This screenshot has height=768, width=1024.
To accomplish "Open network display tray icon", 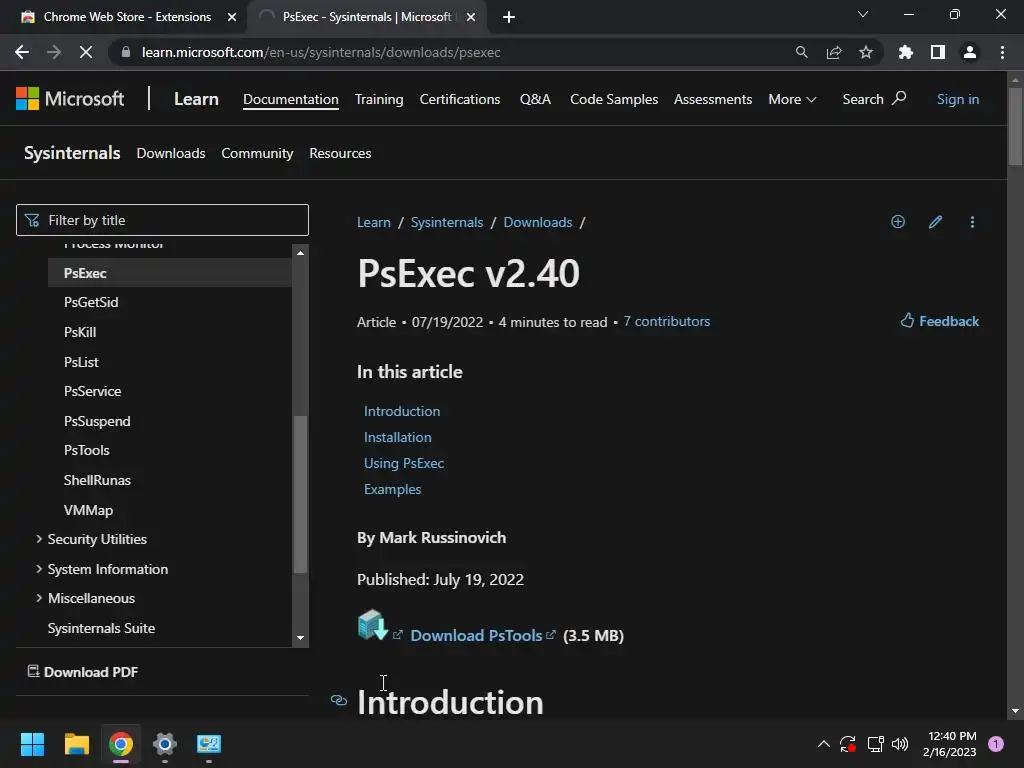I will coord(875,744).
